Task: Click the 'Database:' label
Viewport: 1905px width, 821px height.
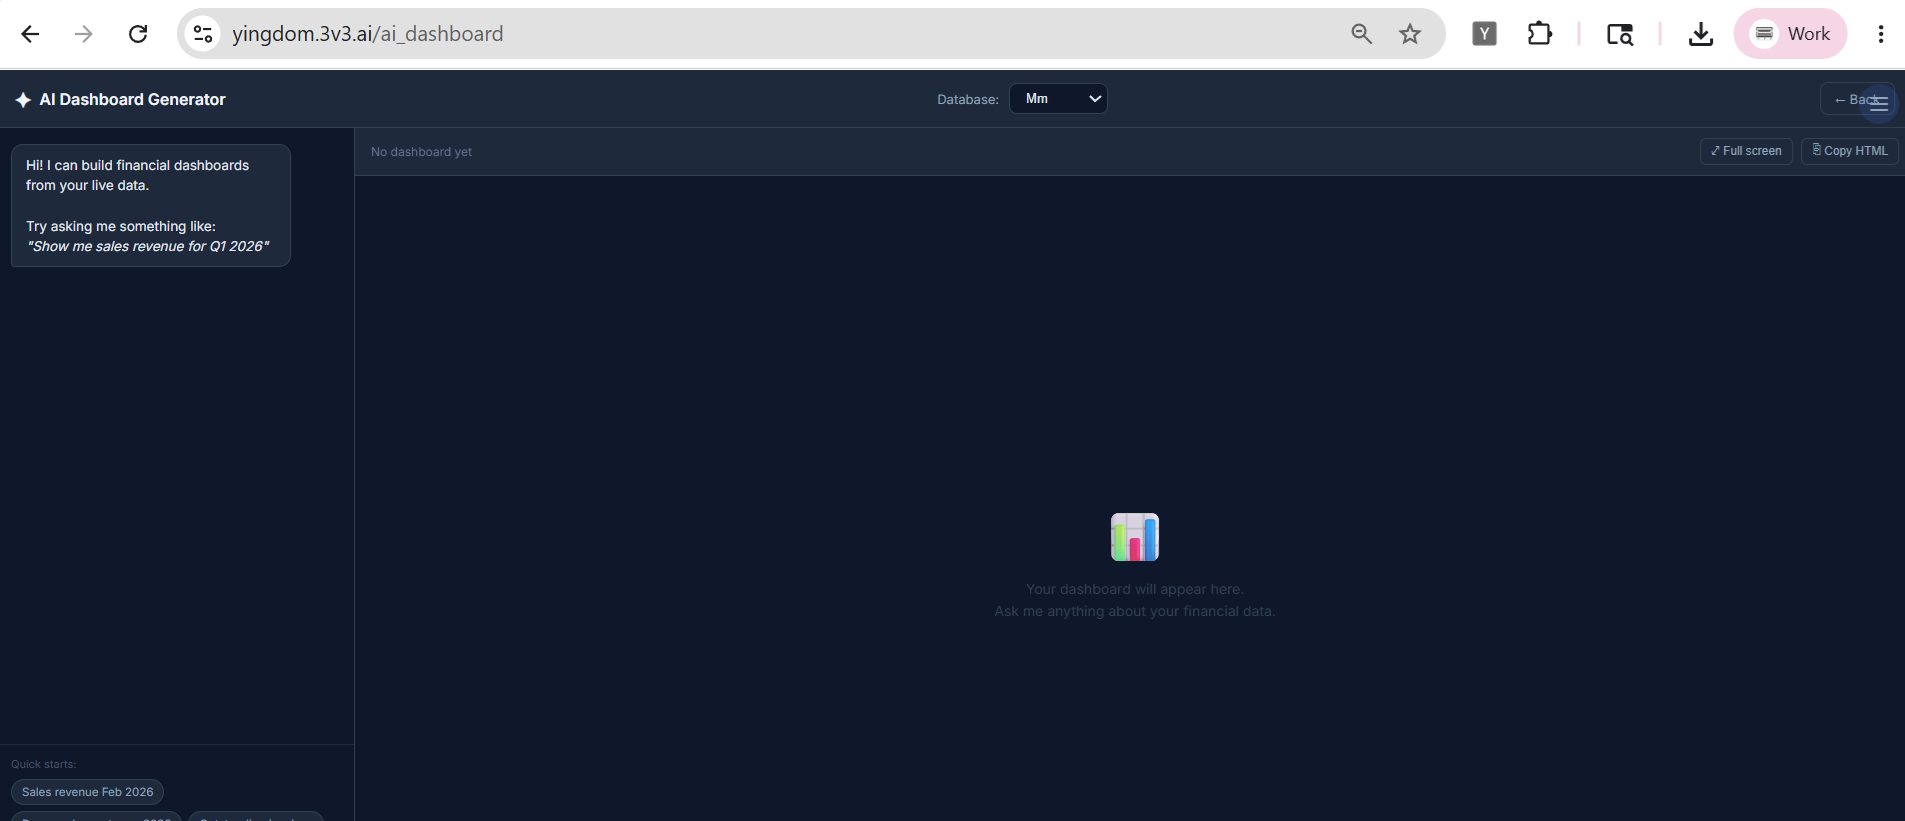Action: 967,100
